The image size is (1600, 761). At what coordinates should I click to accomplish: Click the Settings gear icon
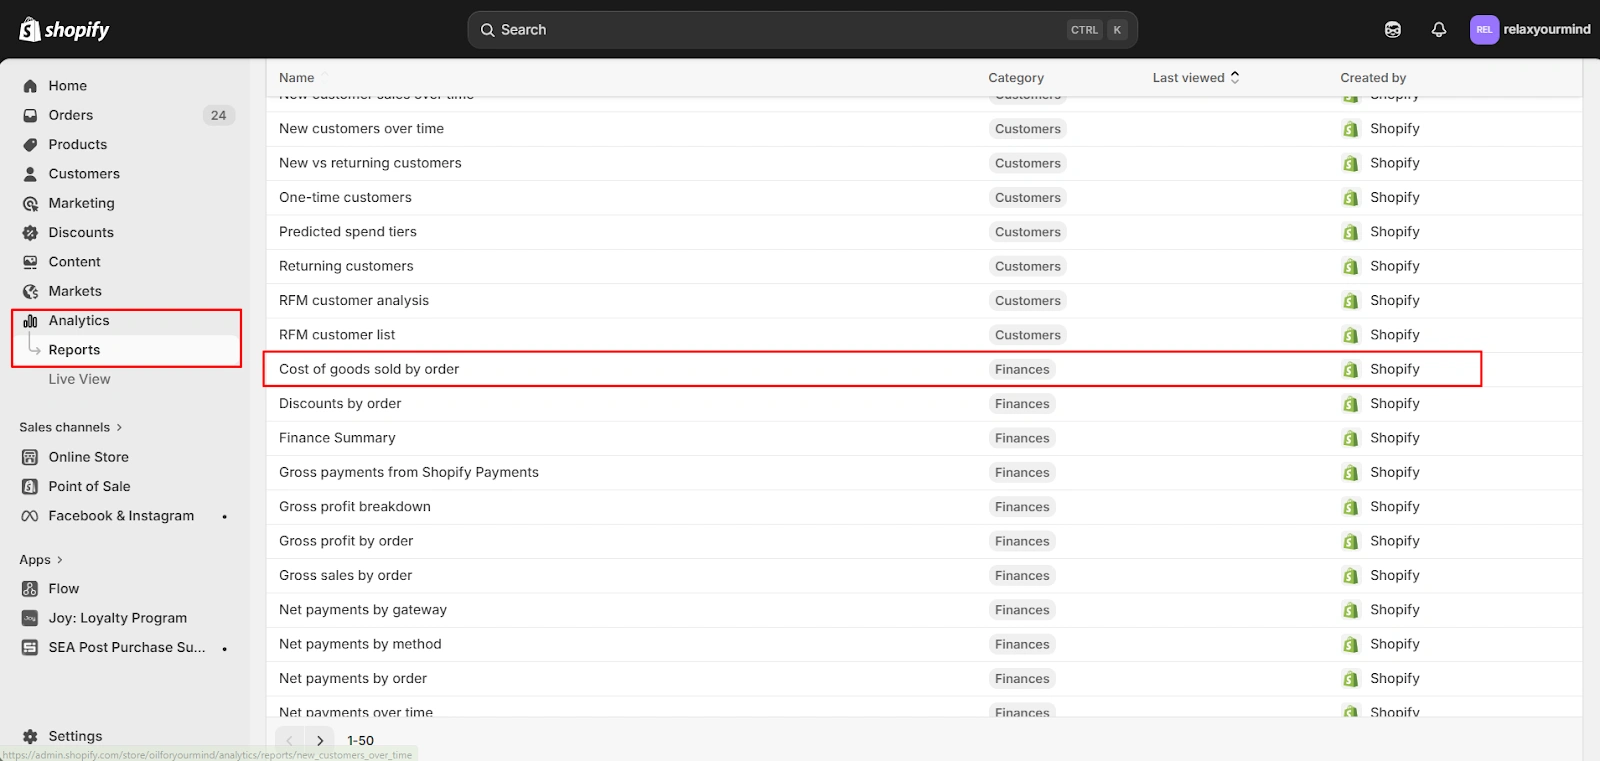coord(30,736)
